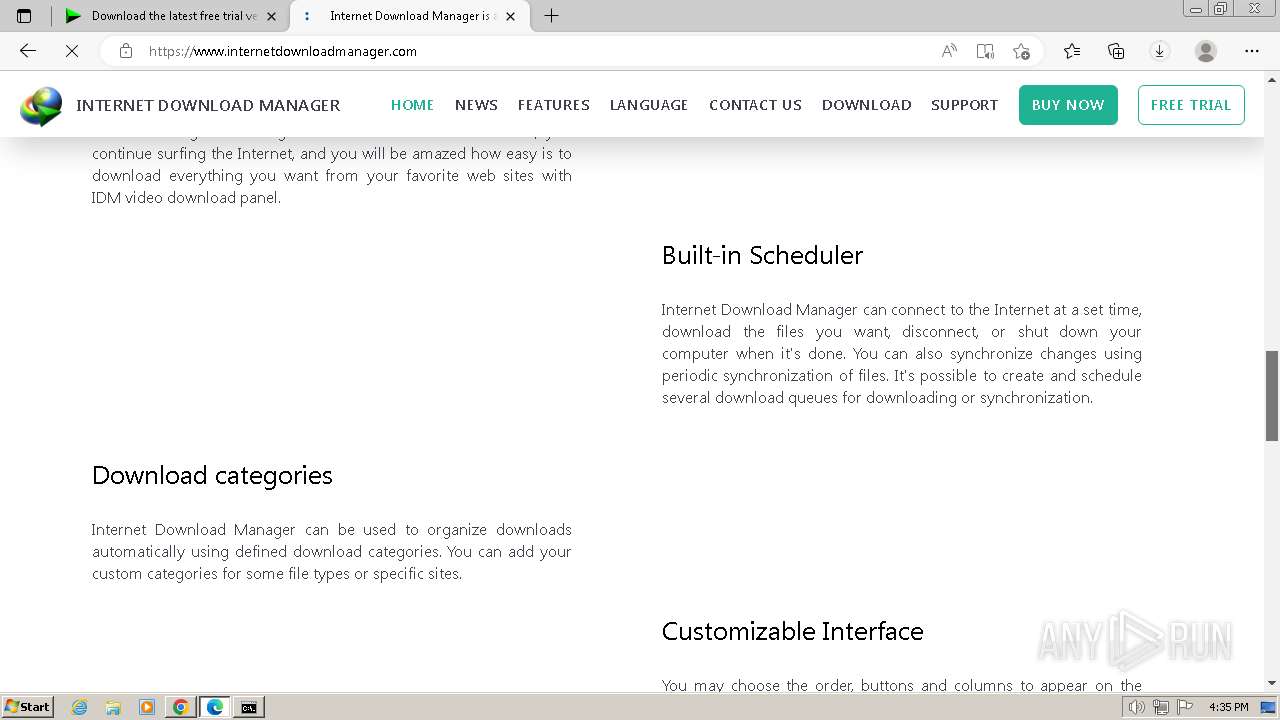Viewport: 1280px width, 720px height.
Task: Click the Download categories heading
Action: pos(212,475)
